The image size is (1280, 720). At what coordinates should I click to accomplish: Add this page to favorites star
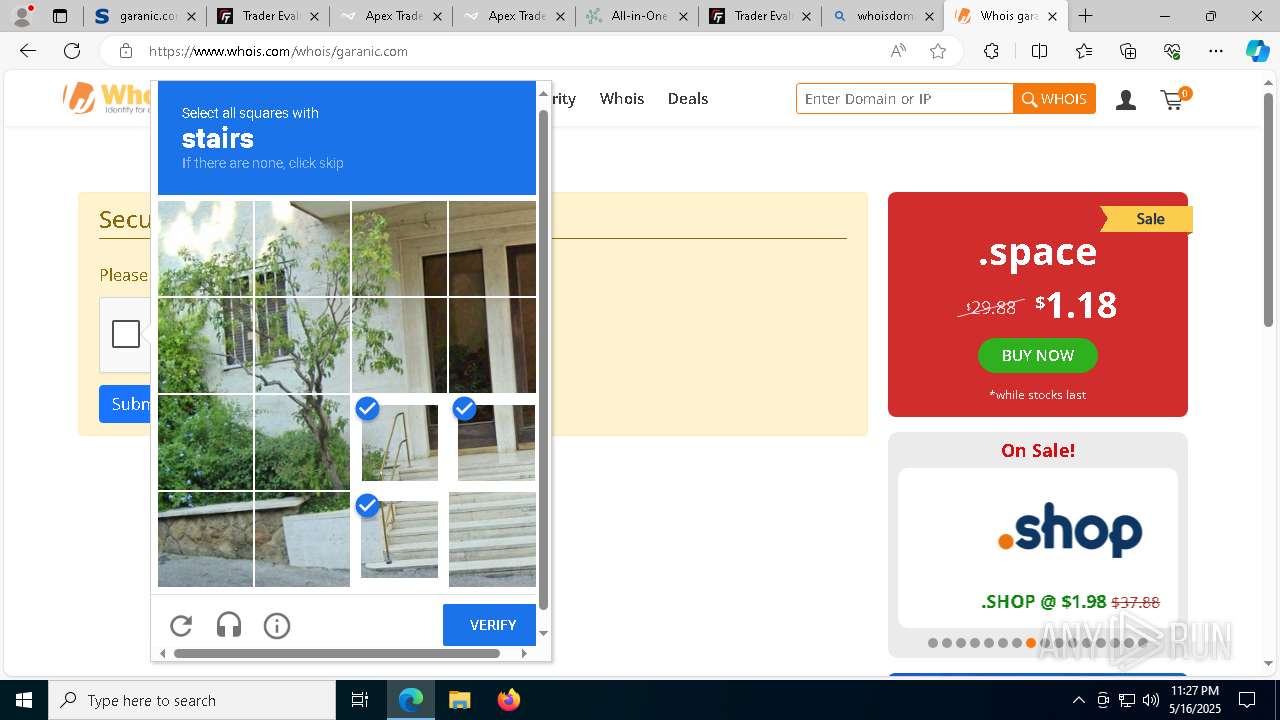938,51
